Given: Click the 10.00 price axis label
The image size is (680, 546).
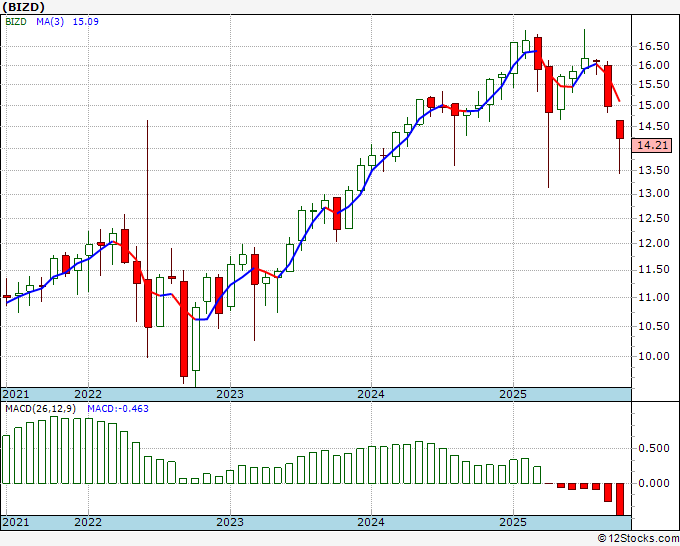Looking at the screenshot, I should 654,356.
